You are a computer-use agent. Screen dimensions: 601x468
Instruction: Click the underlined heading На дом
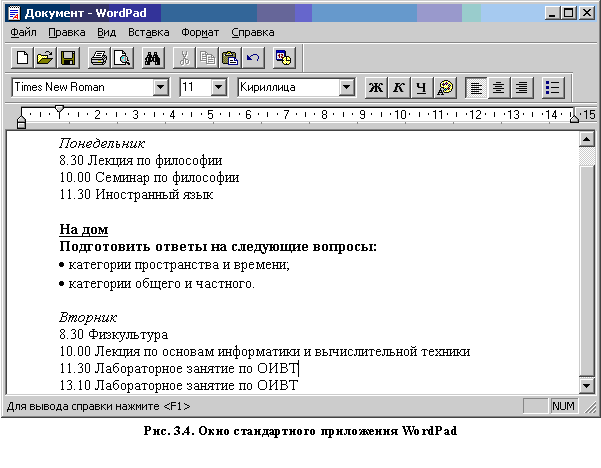(84, 230)
